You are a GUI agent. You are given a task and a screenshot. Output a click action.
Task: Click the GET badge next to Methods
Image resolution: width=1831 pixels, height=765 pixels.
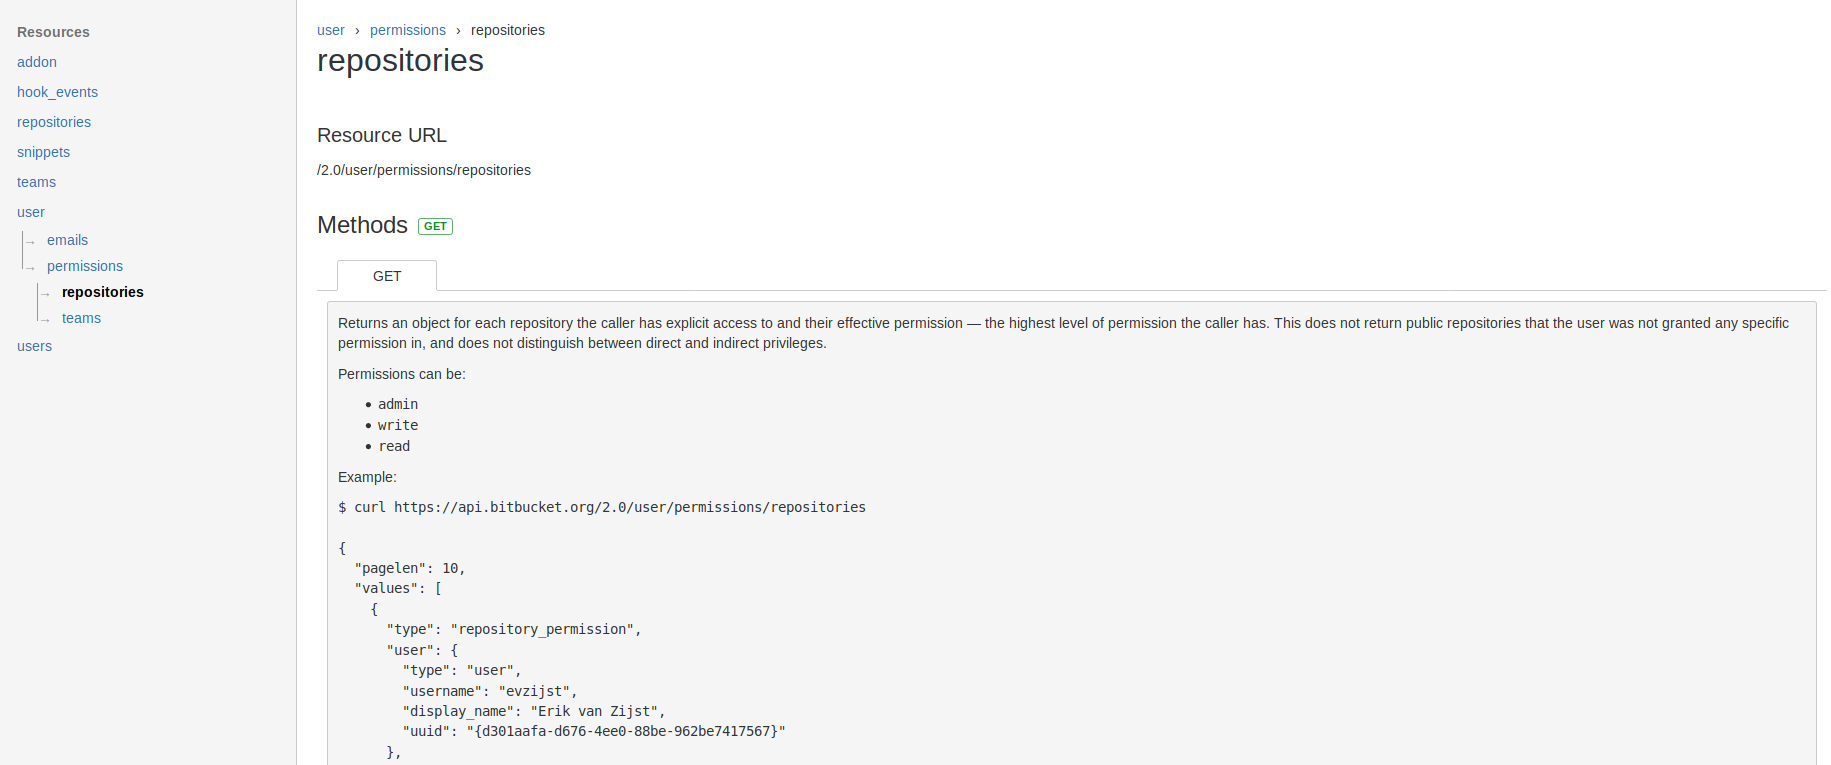pos(435,226)
